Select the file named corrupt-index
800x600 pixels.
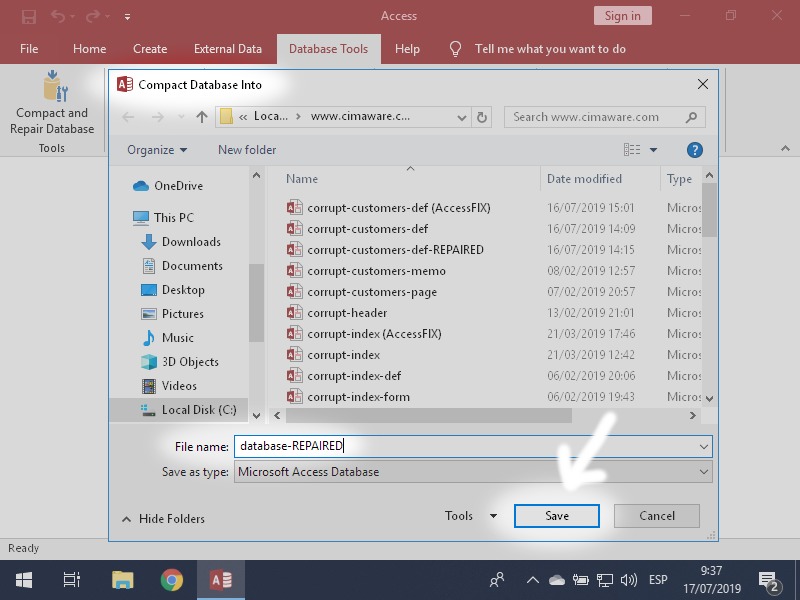333,355
